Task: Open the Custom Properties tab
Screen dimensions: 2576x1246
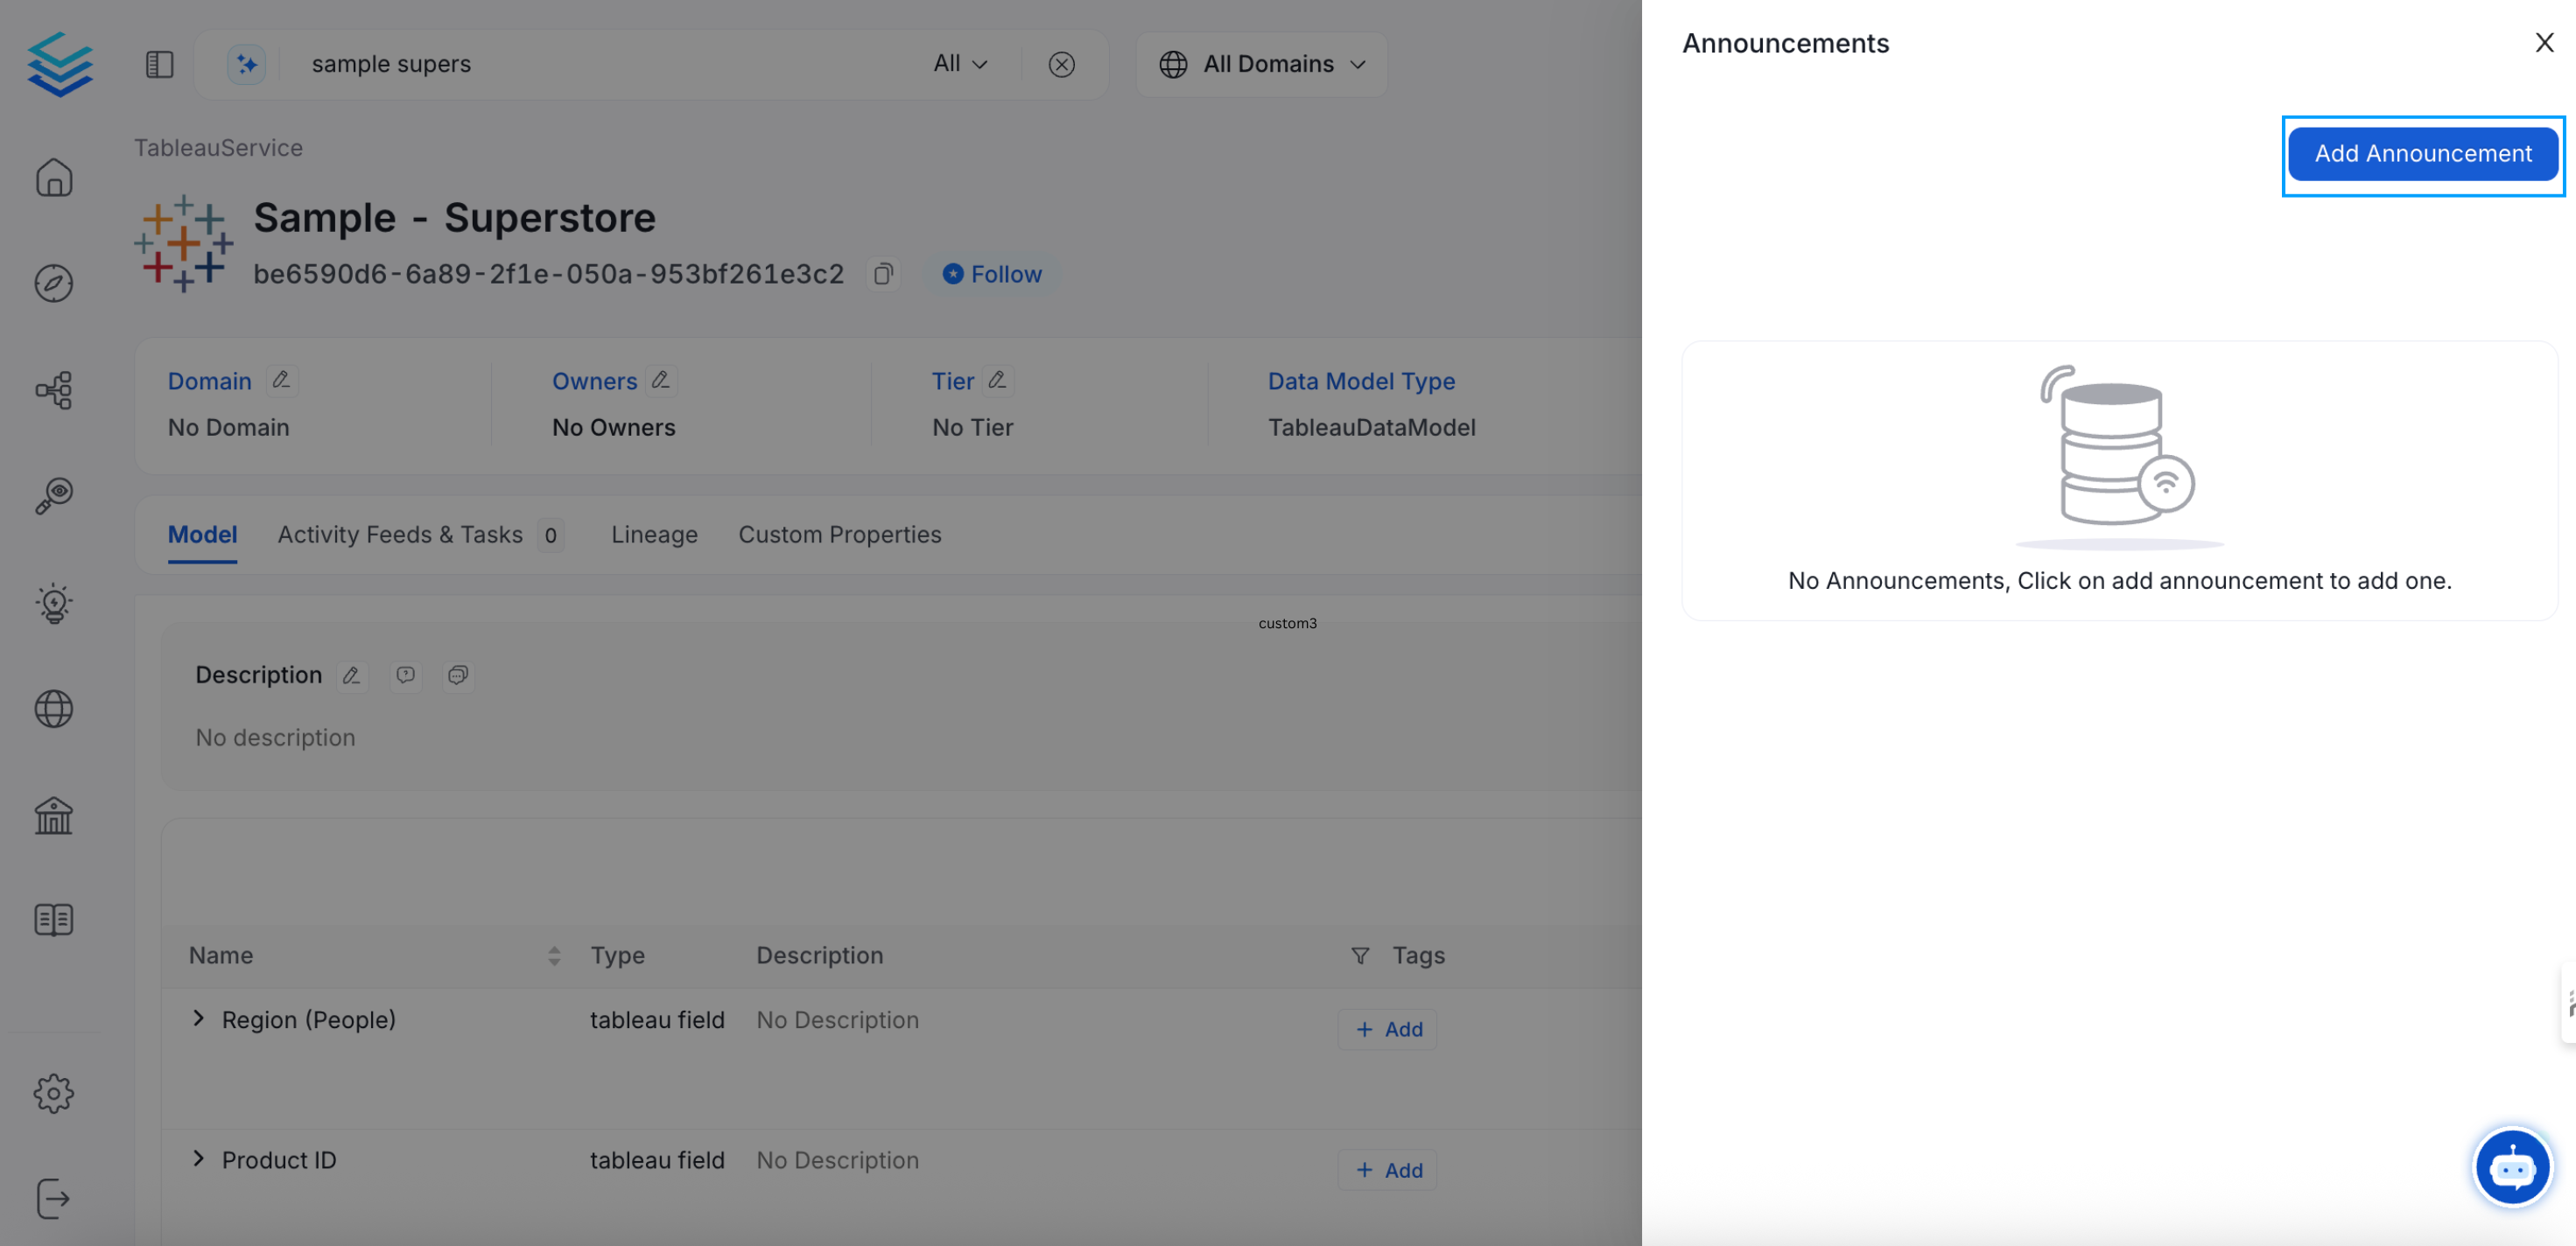Action: (x=839, y=535)
